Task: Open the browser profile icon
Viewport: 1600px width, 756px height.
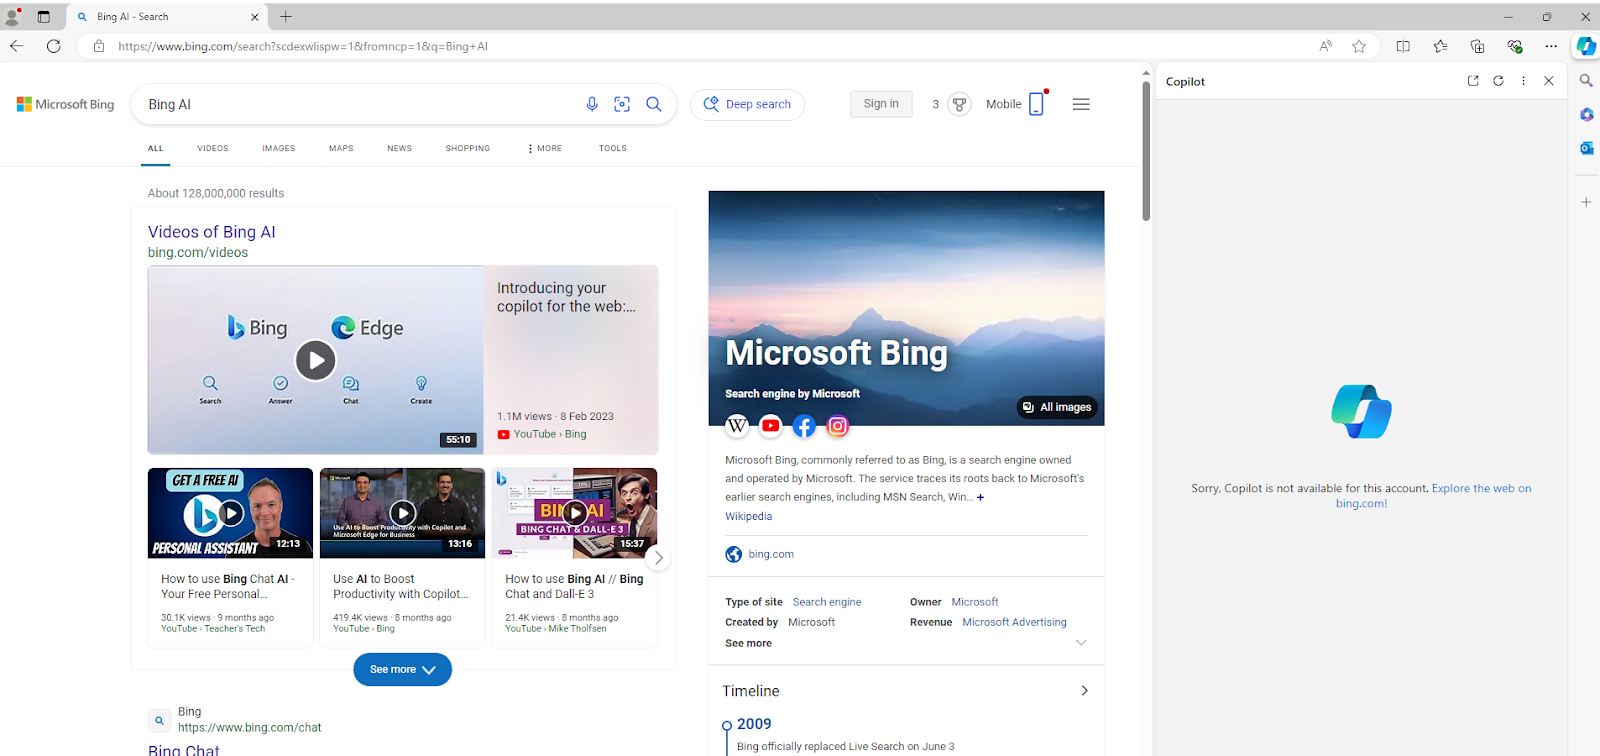Action: pyautogui.click(x=13, y=16)
